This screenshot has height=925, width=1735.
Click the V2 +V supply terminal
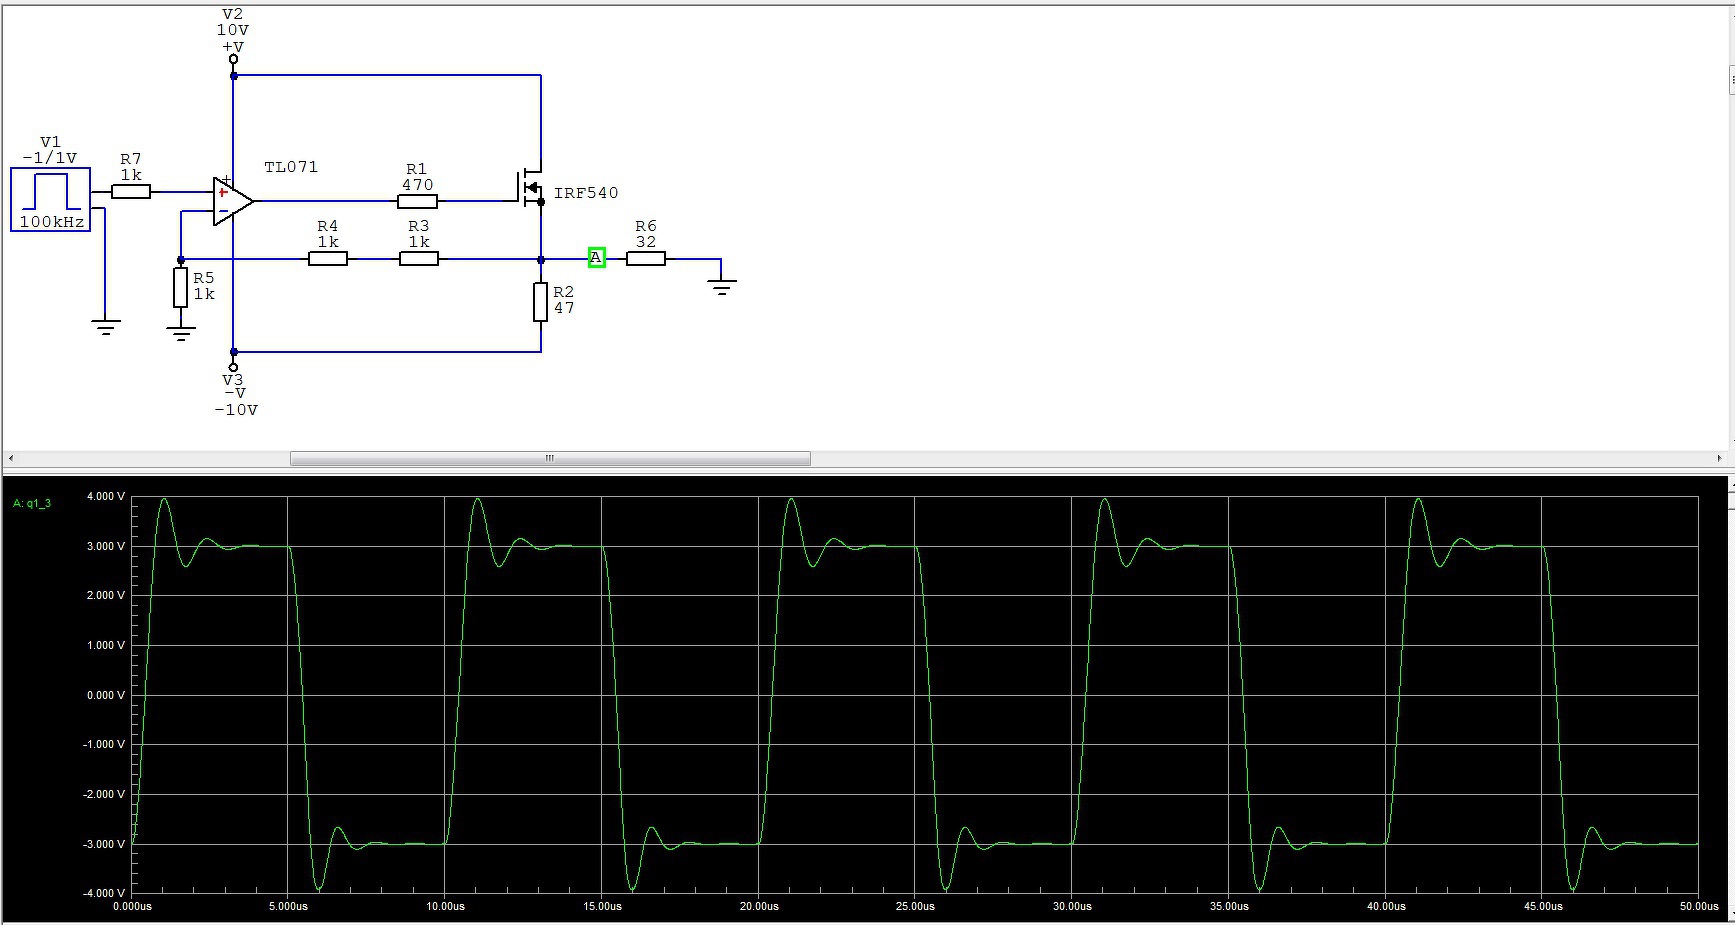pos(233,59)
